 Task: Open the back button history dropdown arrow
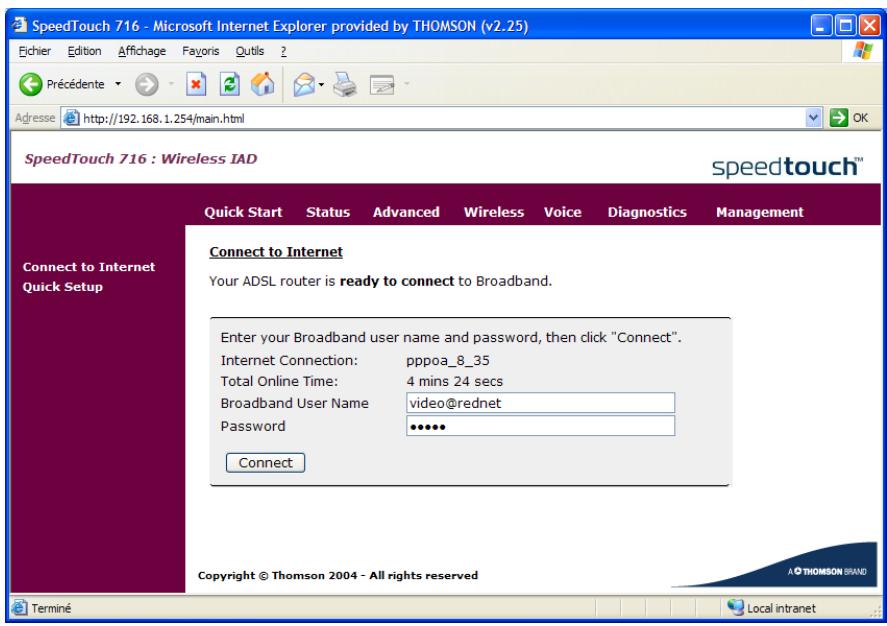[x=118, y=84]
